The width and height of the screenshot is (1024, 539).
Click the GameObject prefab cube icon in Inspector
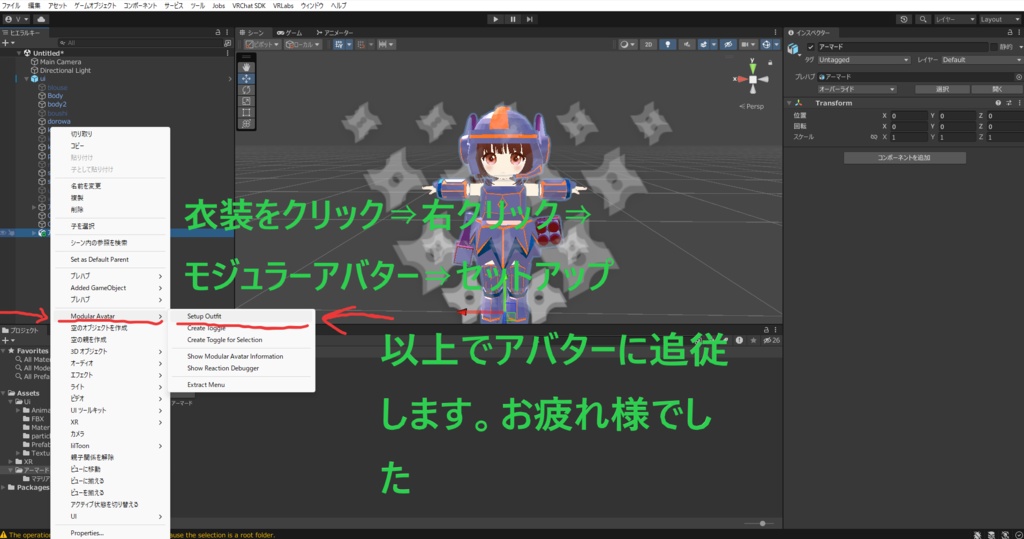793,48
